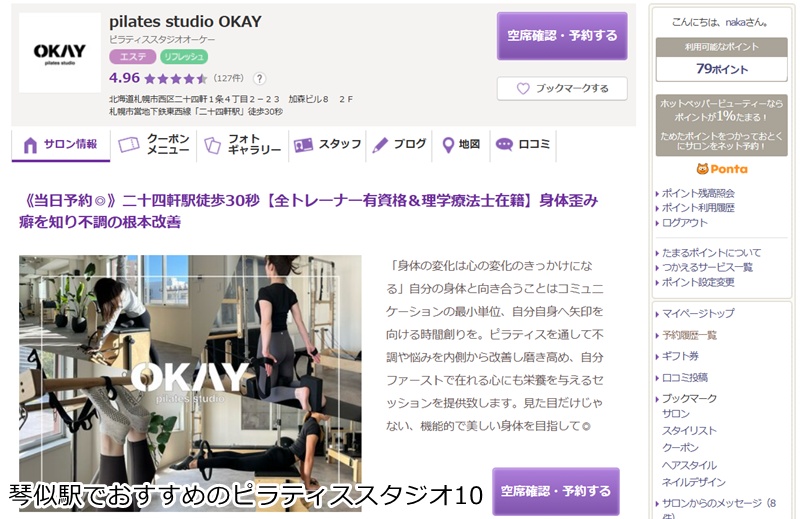800x519 pixels.
Task: Open ヘアスタイル bookmark sub-link
Action: (689, 465)
